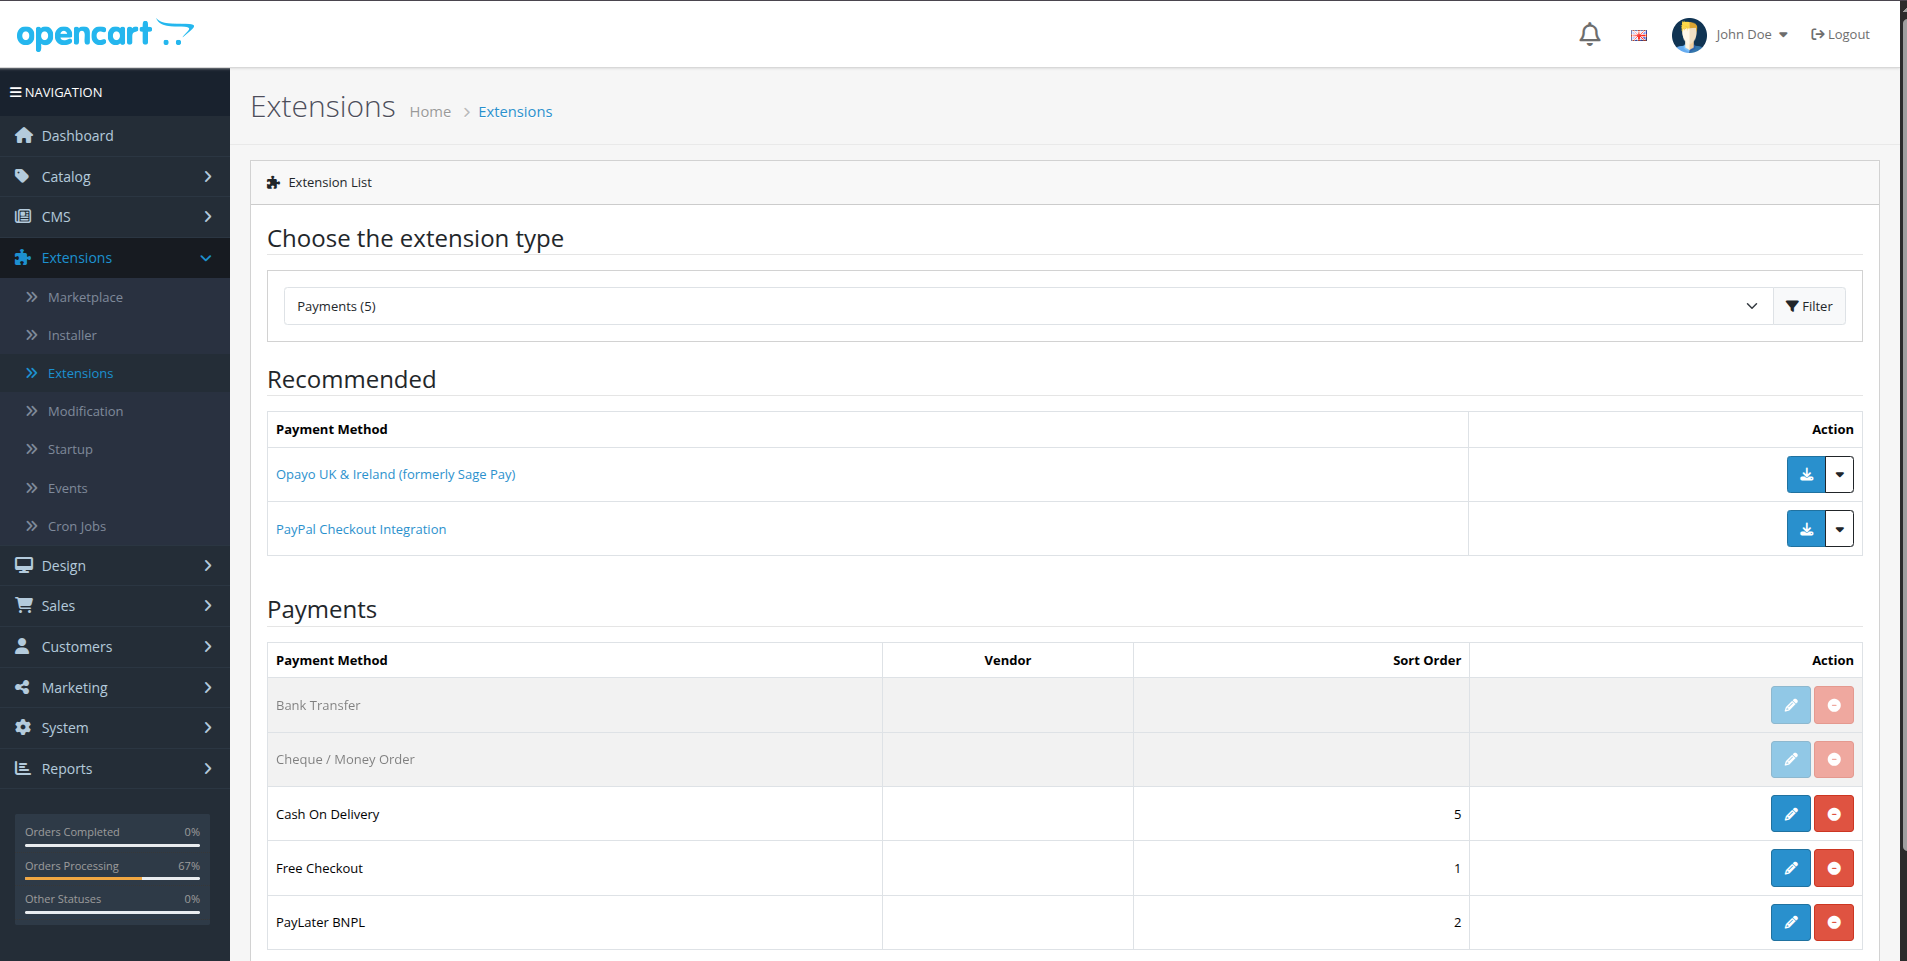
Task: Click the Sort Order column header
Action: (x=1427, y=660)
